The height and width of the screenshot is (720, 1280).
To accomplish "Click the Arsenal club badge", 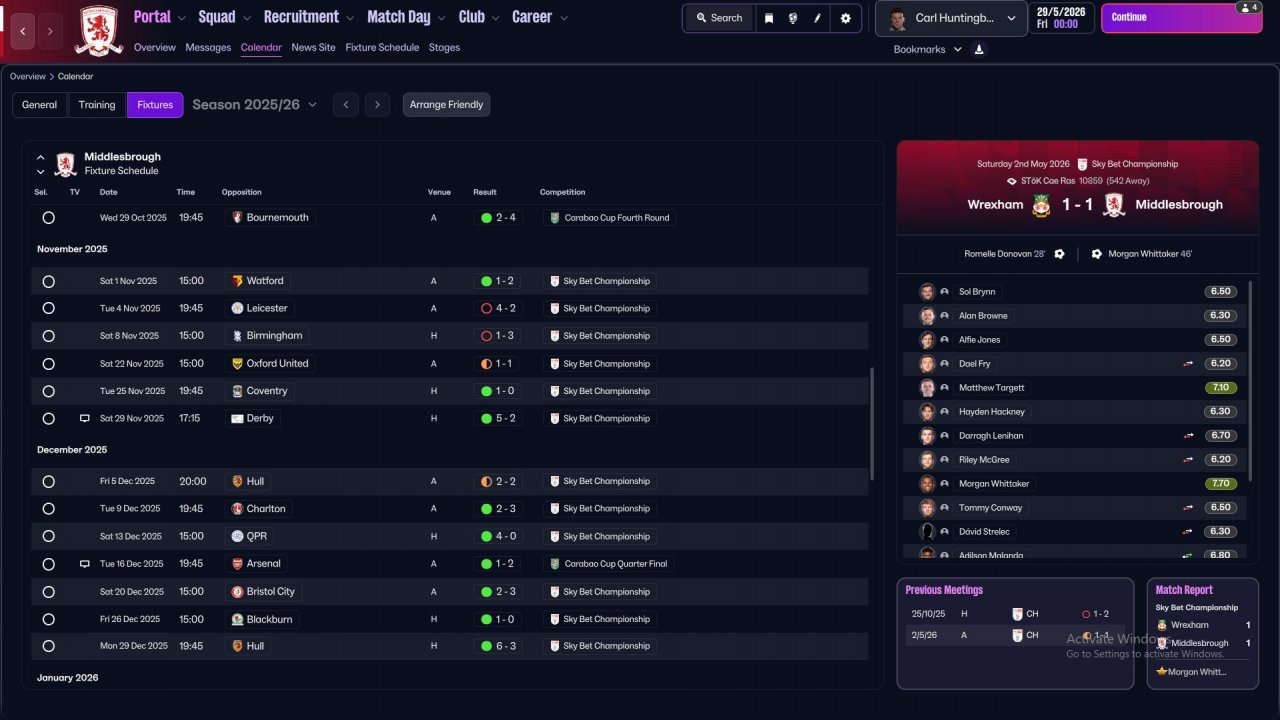I will tap(237, 564).
